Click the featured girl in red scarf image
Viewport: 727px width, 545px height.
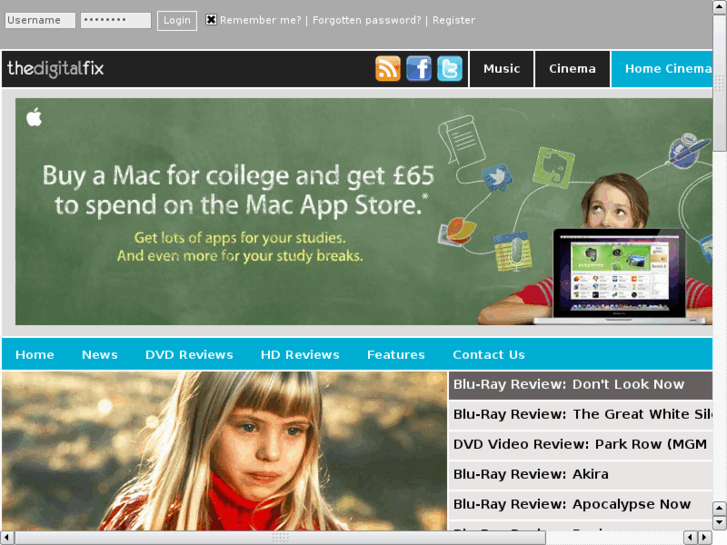click(224, 451)
